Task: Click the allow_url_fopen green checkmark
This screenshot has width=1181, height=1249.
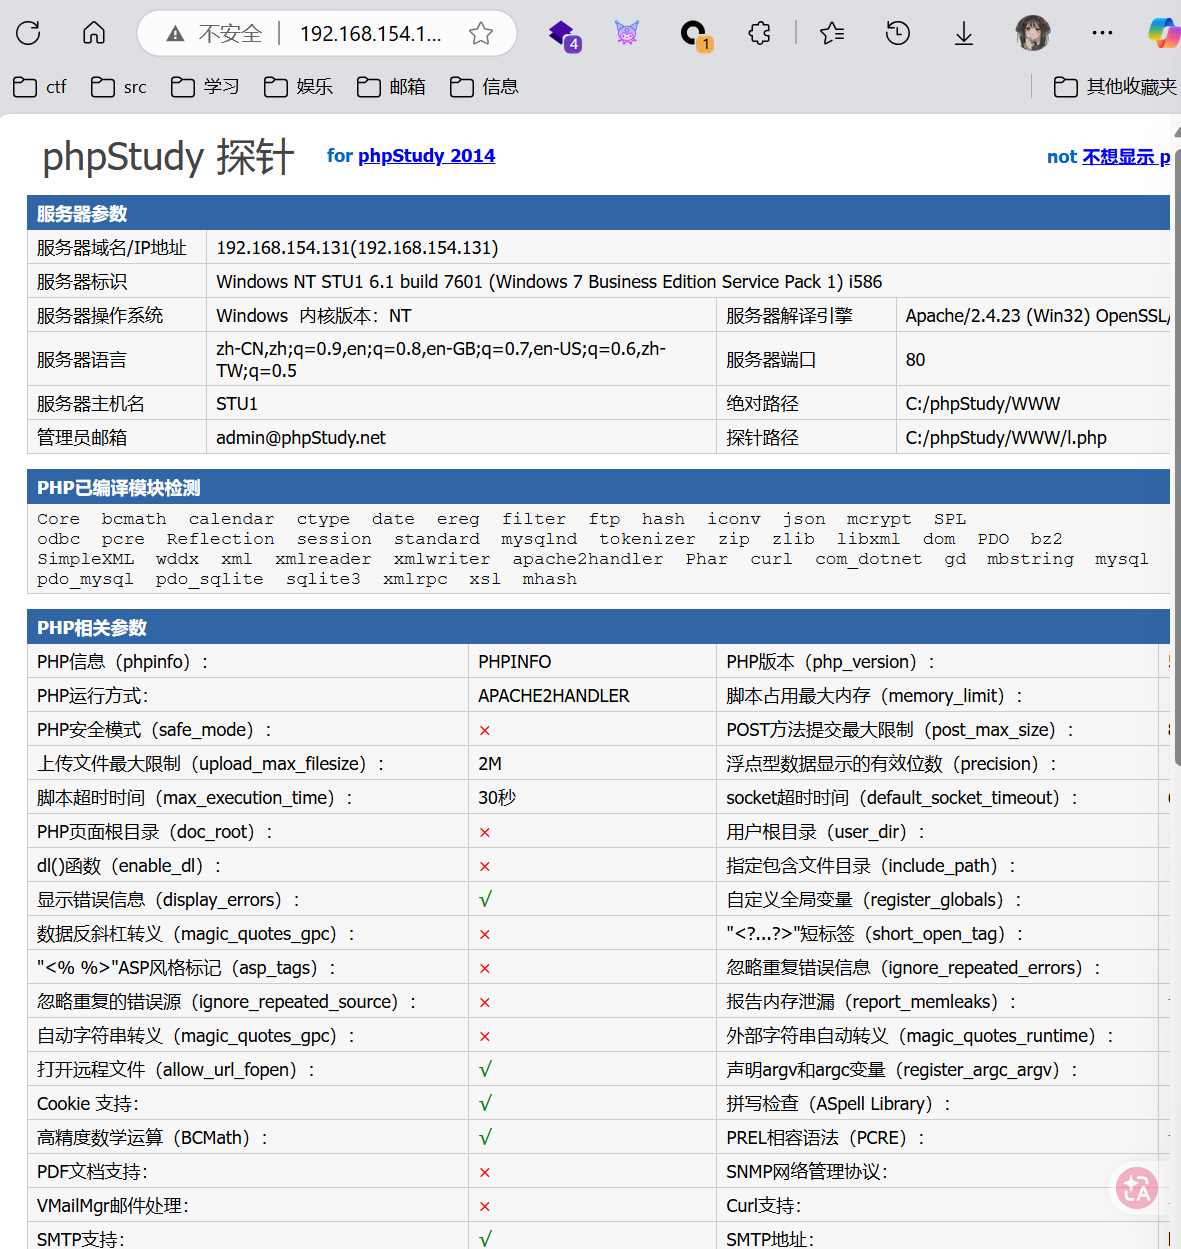Action: (x=485, y=1070)
